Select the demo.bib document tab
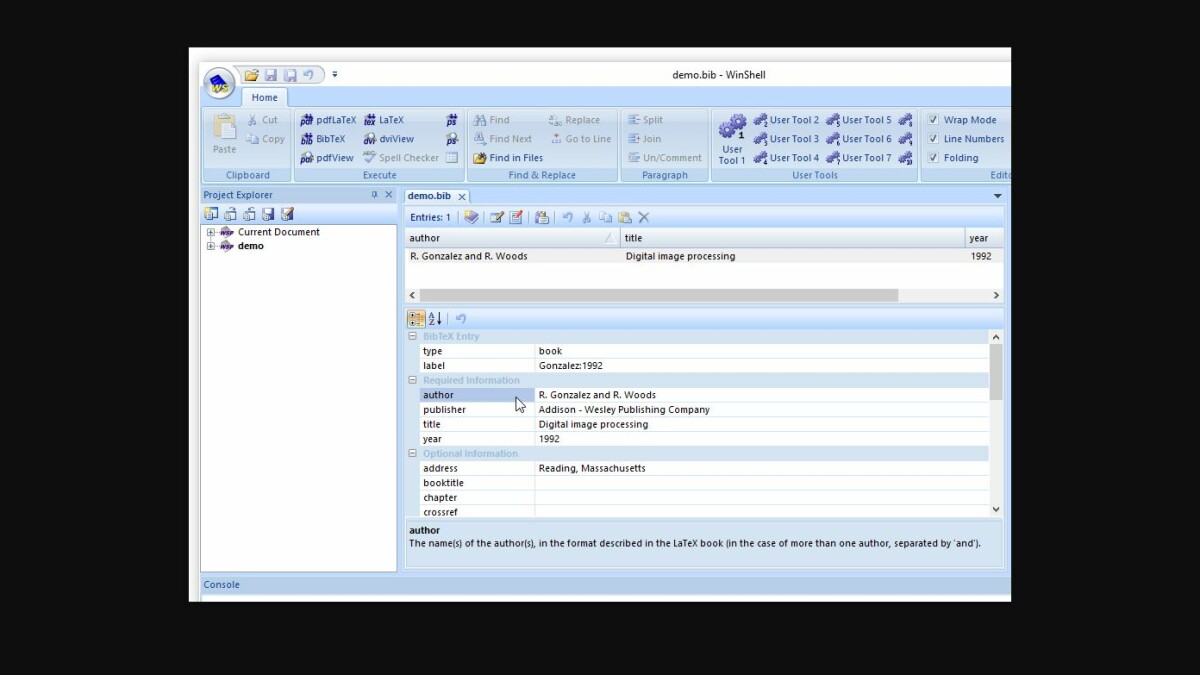 [x=429, y=196]
